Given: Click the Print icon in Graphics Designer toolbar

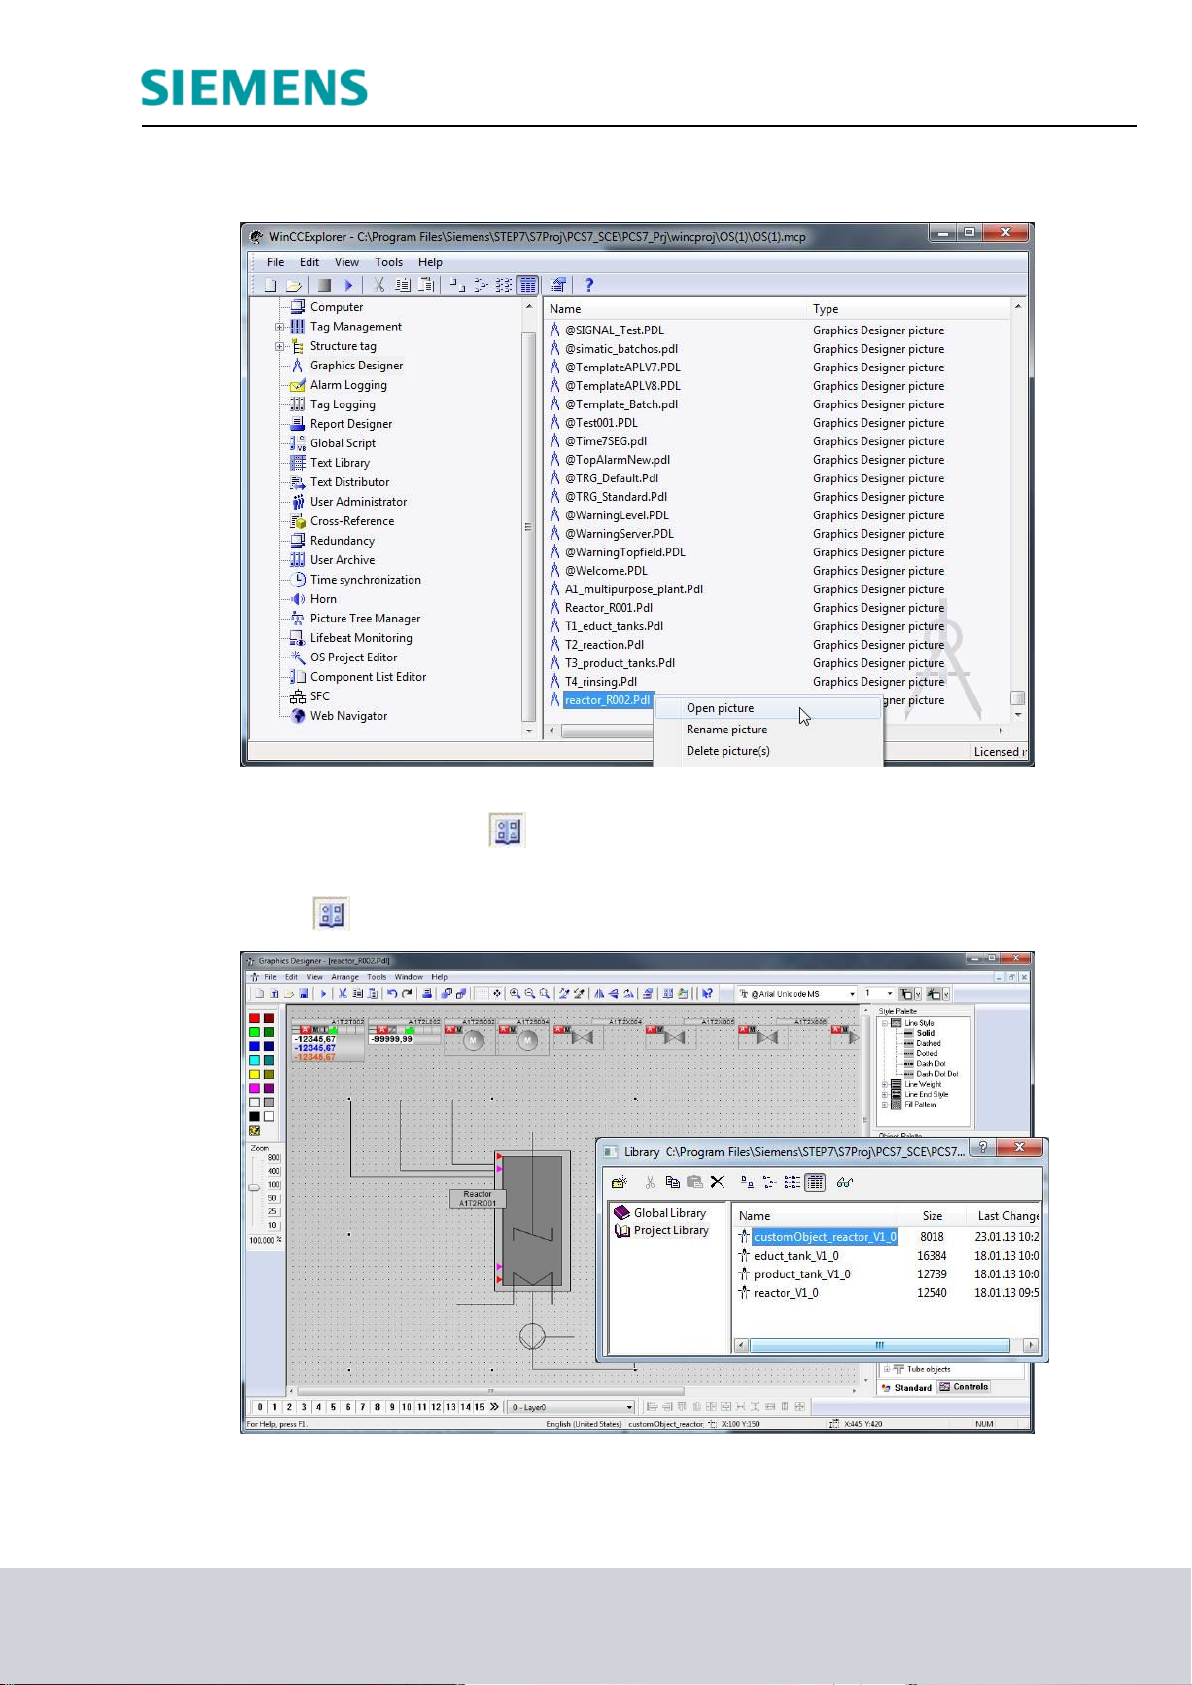Looking at the screenshot, I should [427, 994].
